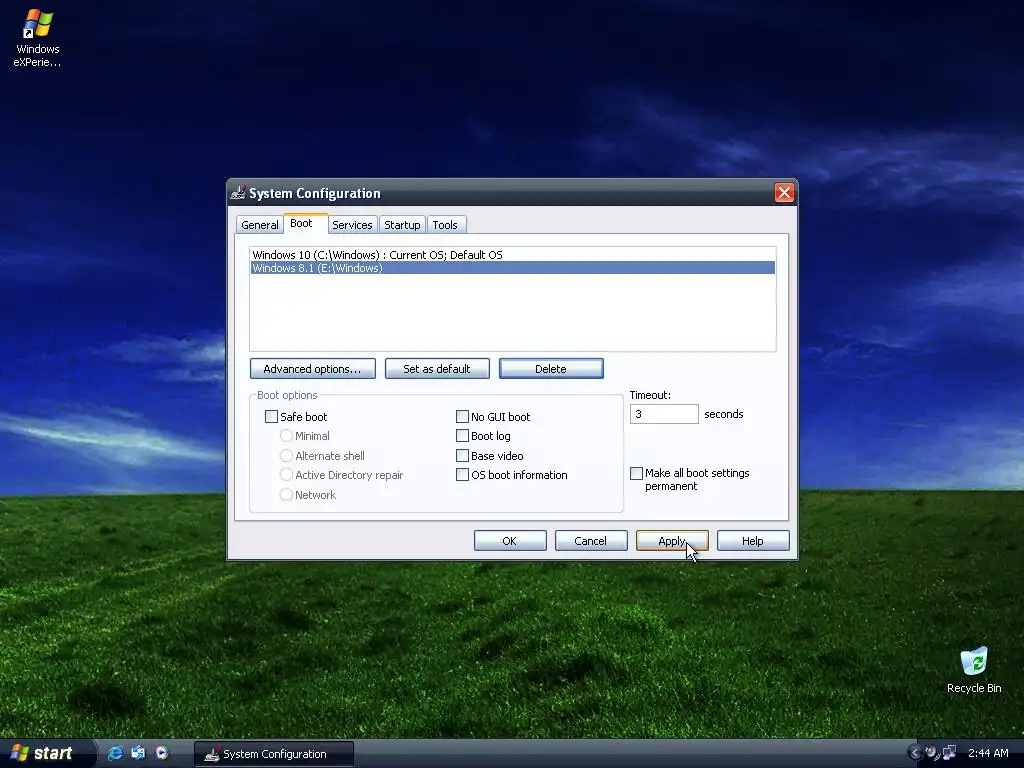Open the Recycle Bin desktop icon

pos(974,669)
